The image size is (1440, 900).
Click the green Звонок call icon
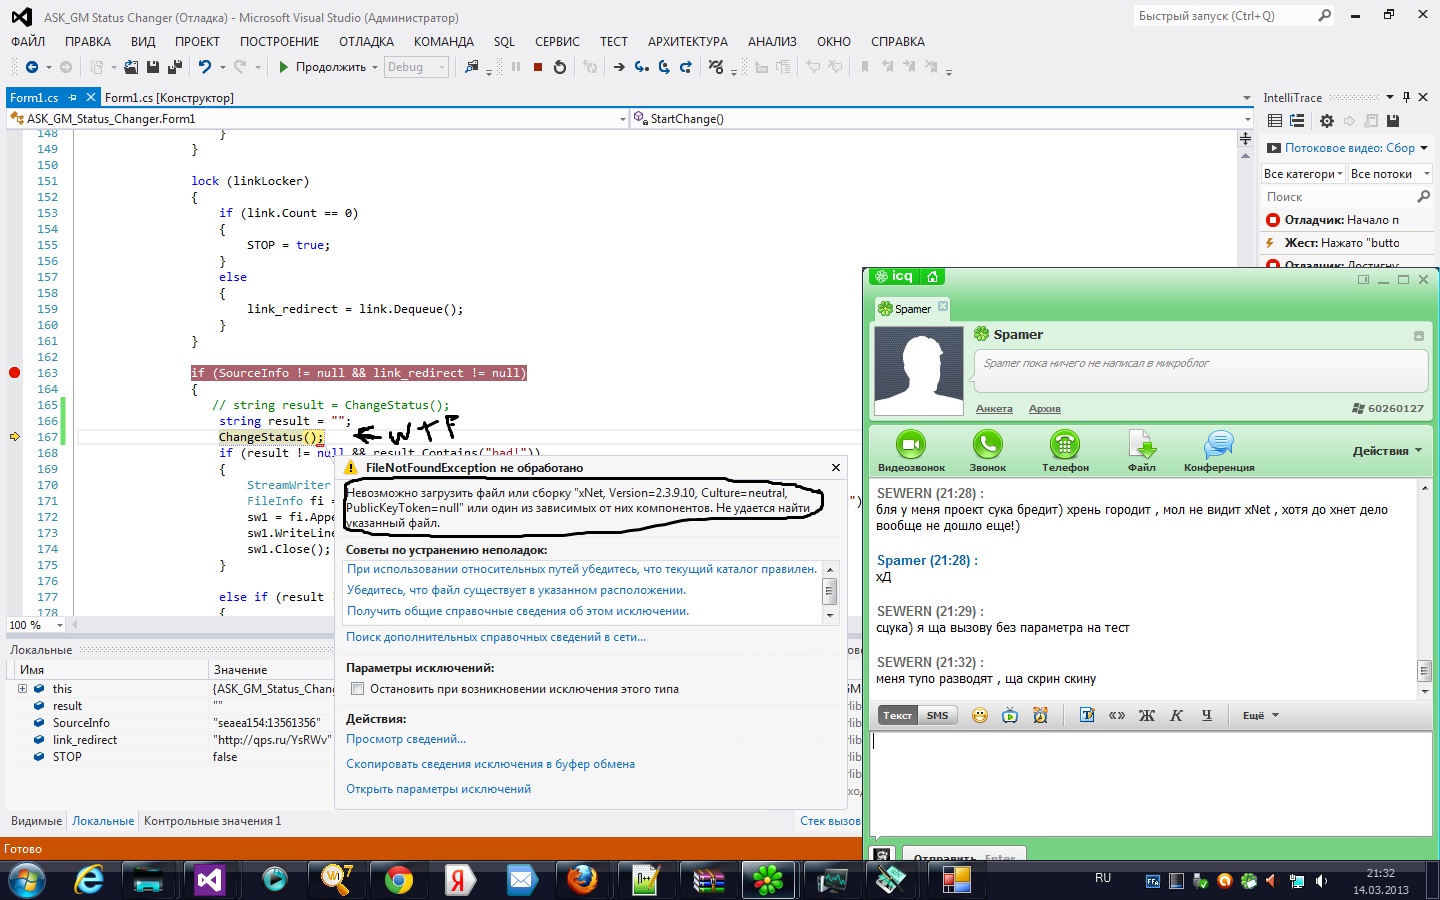point(988,451)
